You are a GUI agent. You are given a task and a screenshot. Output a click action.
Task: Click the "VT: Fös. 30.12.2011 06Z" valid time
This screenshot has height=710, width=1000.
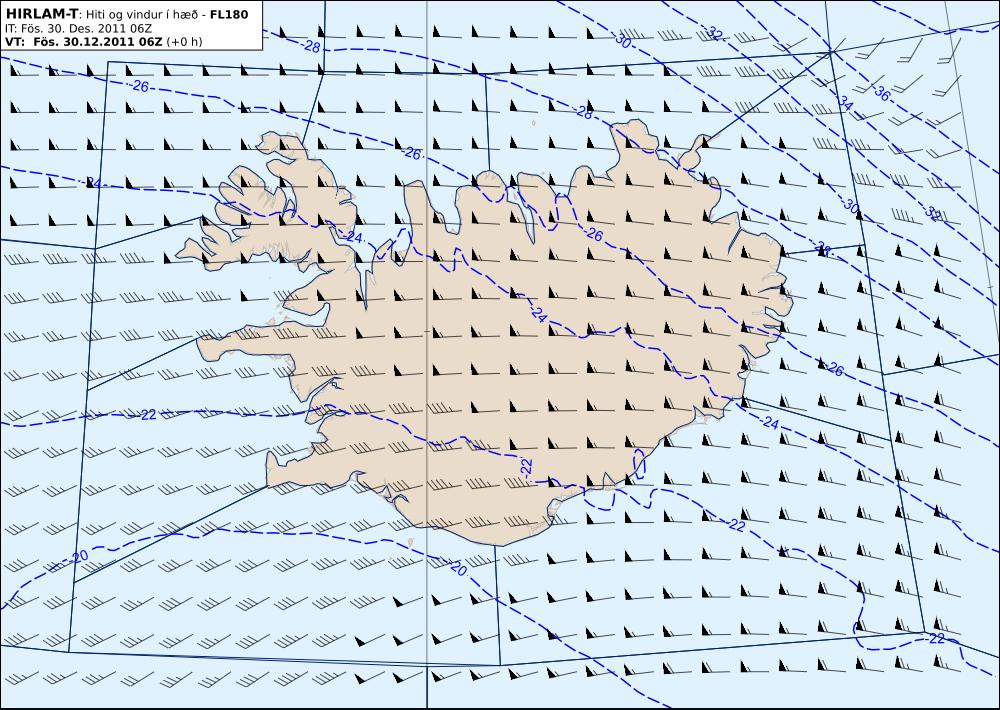[x=84, y=41]
